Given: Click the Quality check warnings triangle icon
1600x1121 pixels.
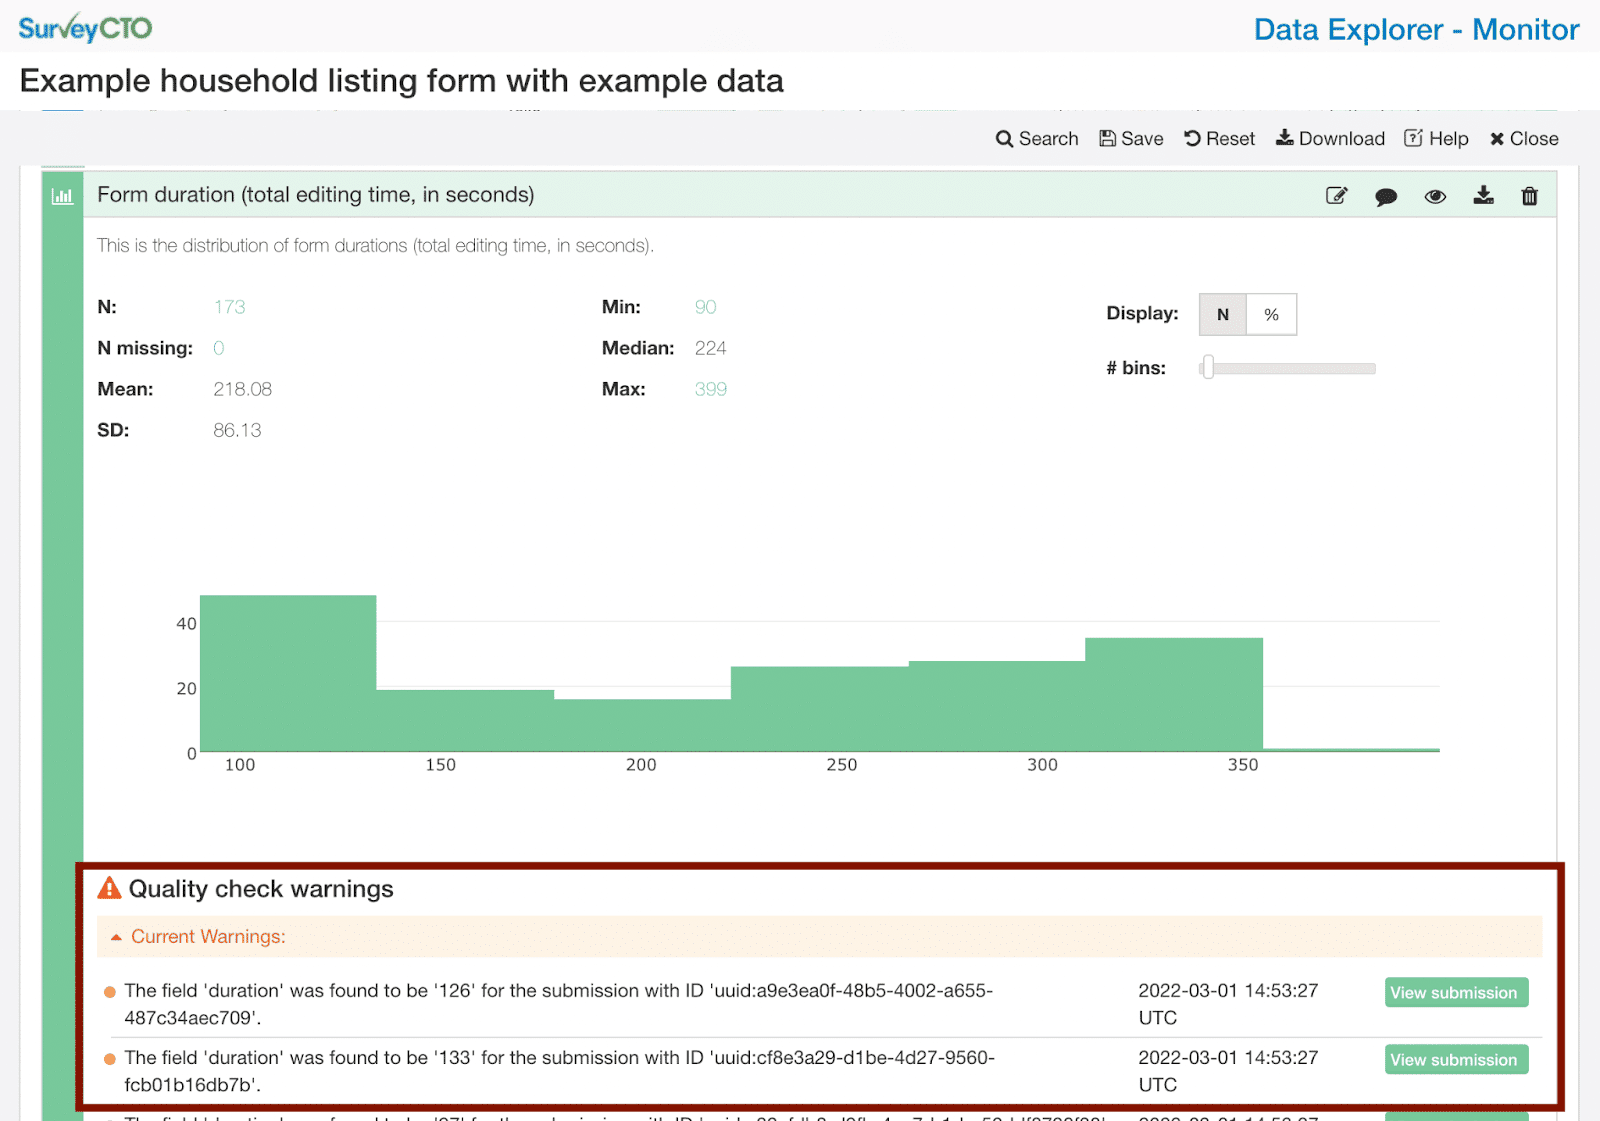Looking at the screenshot, I should [x=109, y=888].
